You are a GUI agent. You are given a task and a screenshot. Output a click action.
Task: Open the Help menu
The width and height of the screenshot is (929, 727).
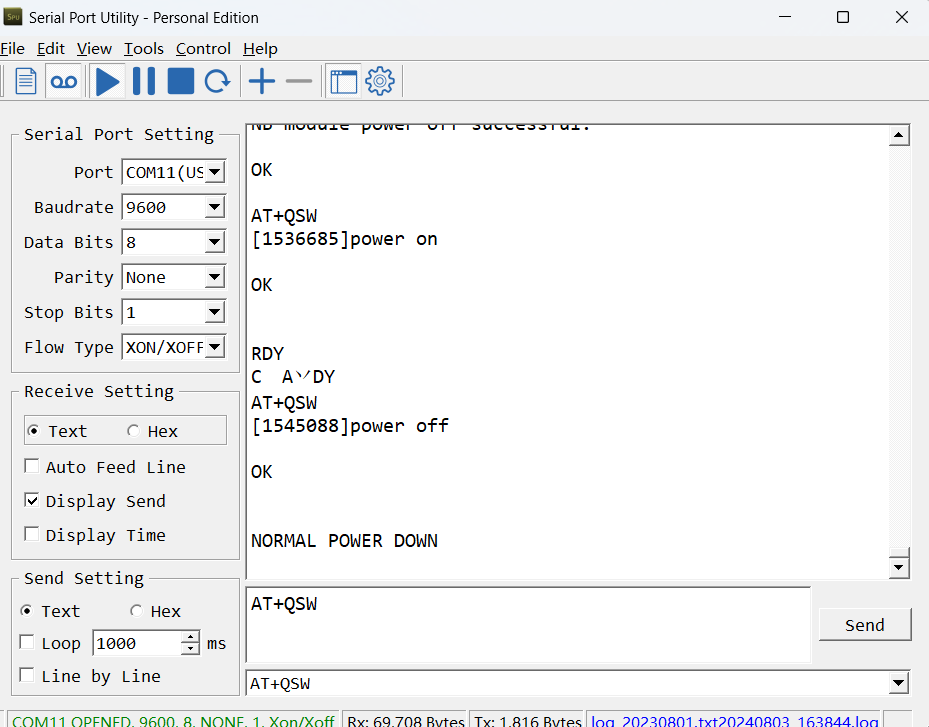[x=260, y=49]
